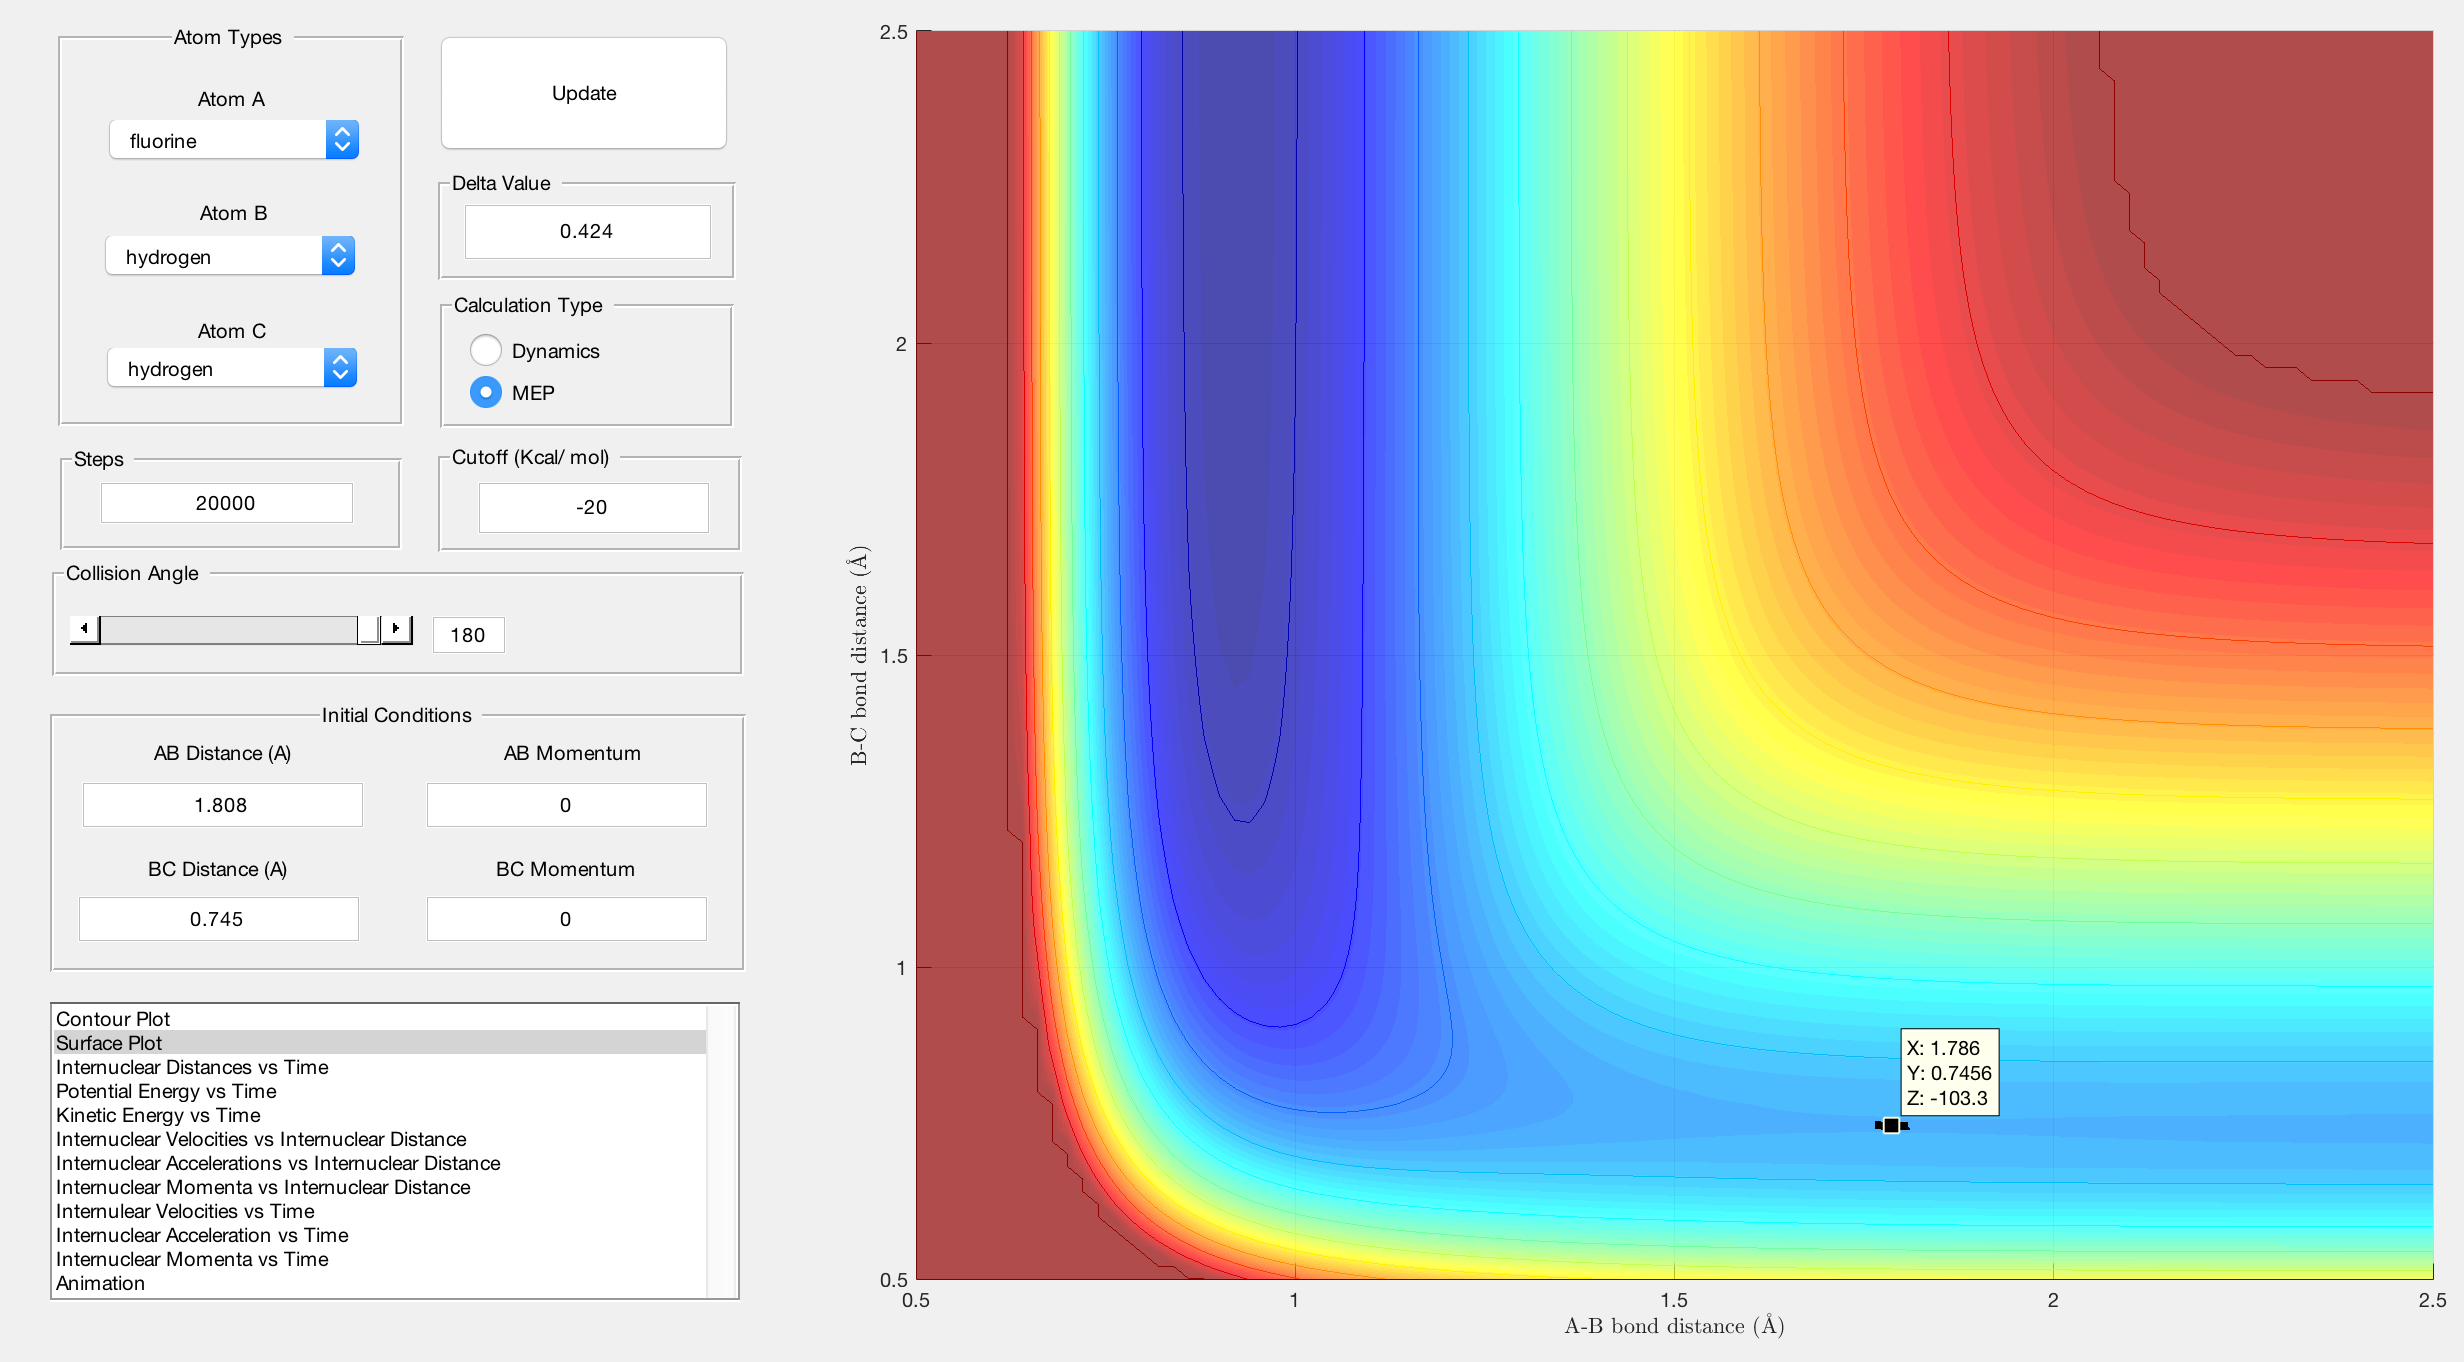The image size is (2464, 1362).
Task: Select Kinetic Energy vs Time entry
Action: (158, 1114)
